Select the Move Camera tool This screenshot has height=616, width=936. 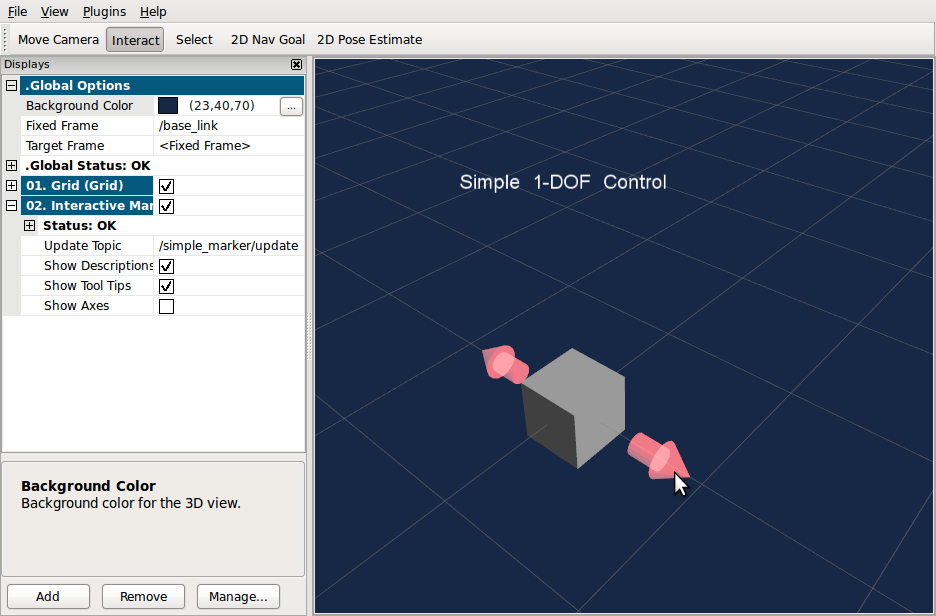pyautogui.click(x=58, y=40)
